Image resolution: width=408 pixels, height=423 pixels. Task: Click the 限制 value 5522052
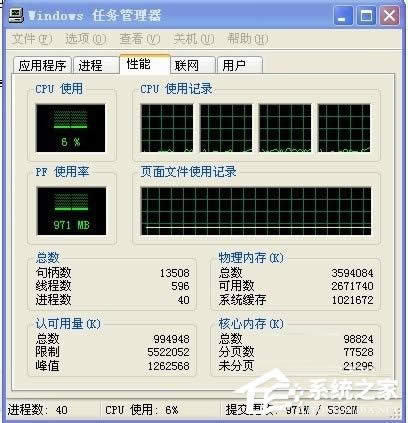point(168,352)
